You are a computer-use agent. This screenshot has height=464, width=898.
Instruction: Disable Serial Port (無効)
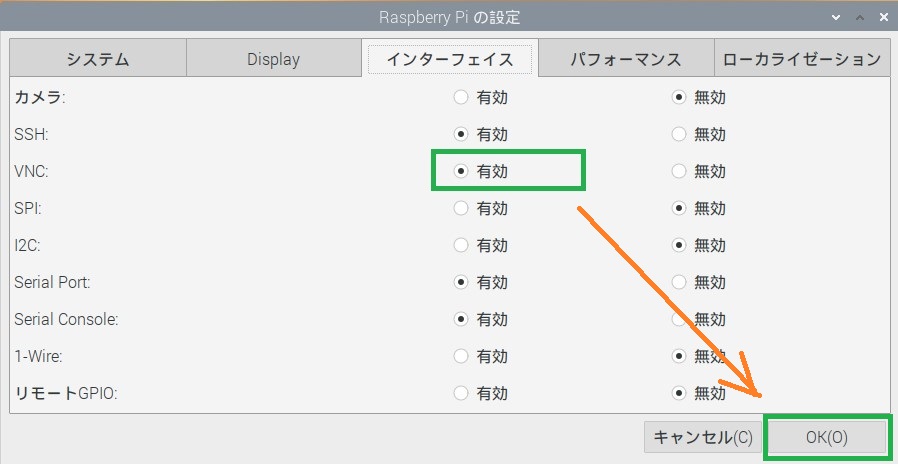[x=679, y=282]
